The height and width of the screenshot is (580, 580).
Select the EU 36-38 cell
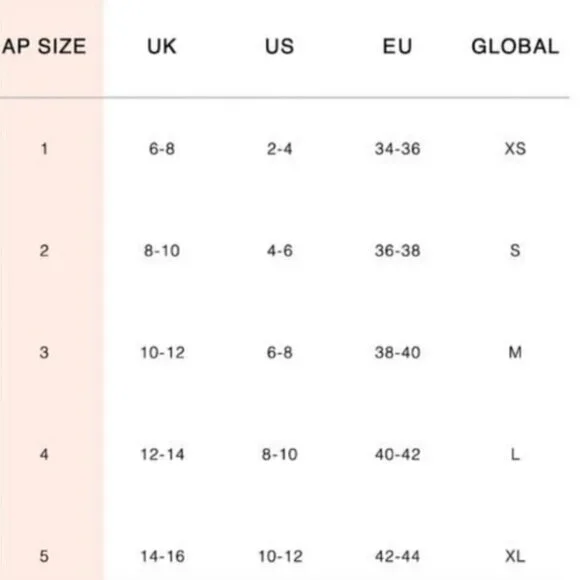pos(397,250)
